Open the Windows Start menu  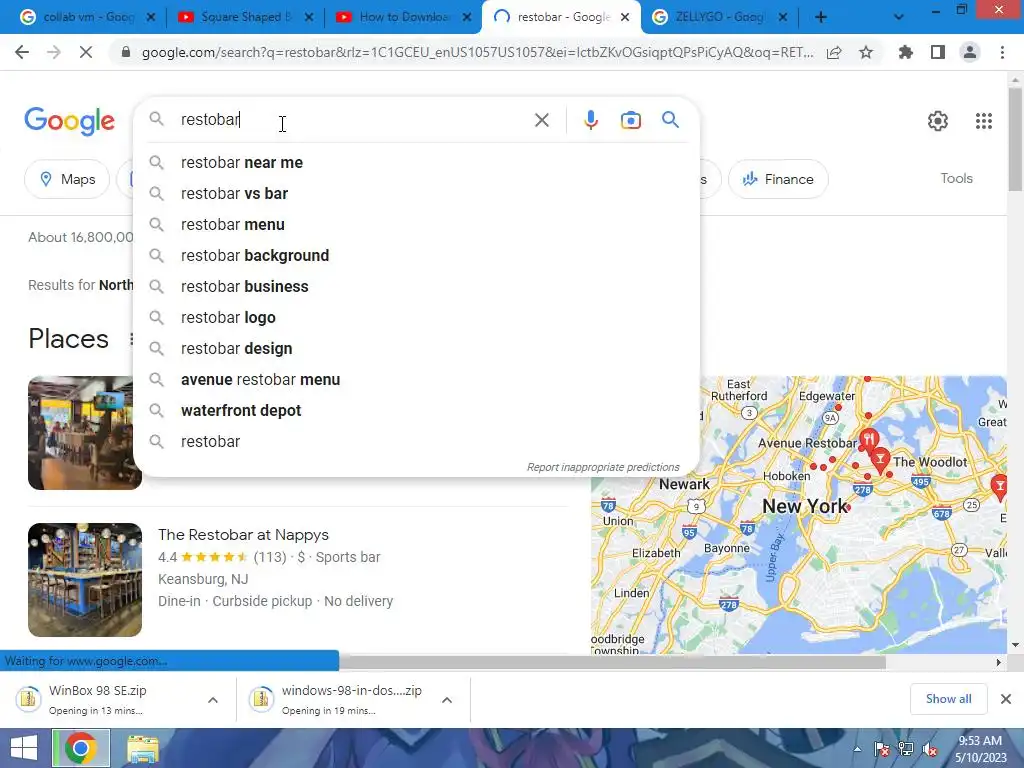tap(24, 748)
